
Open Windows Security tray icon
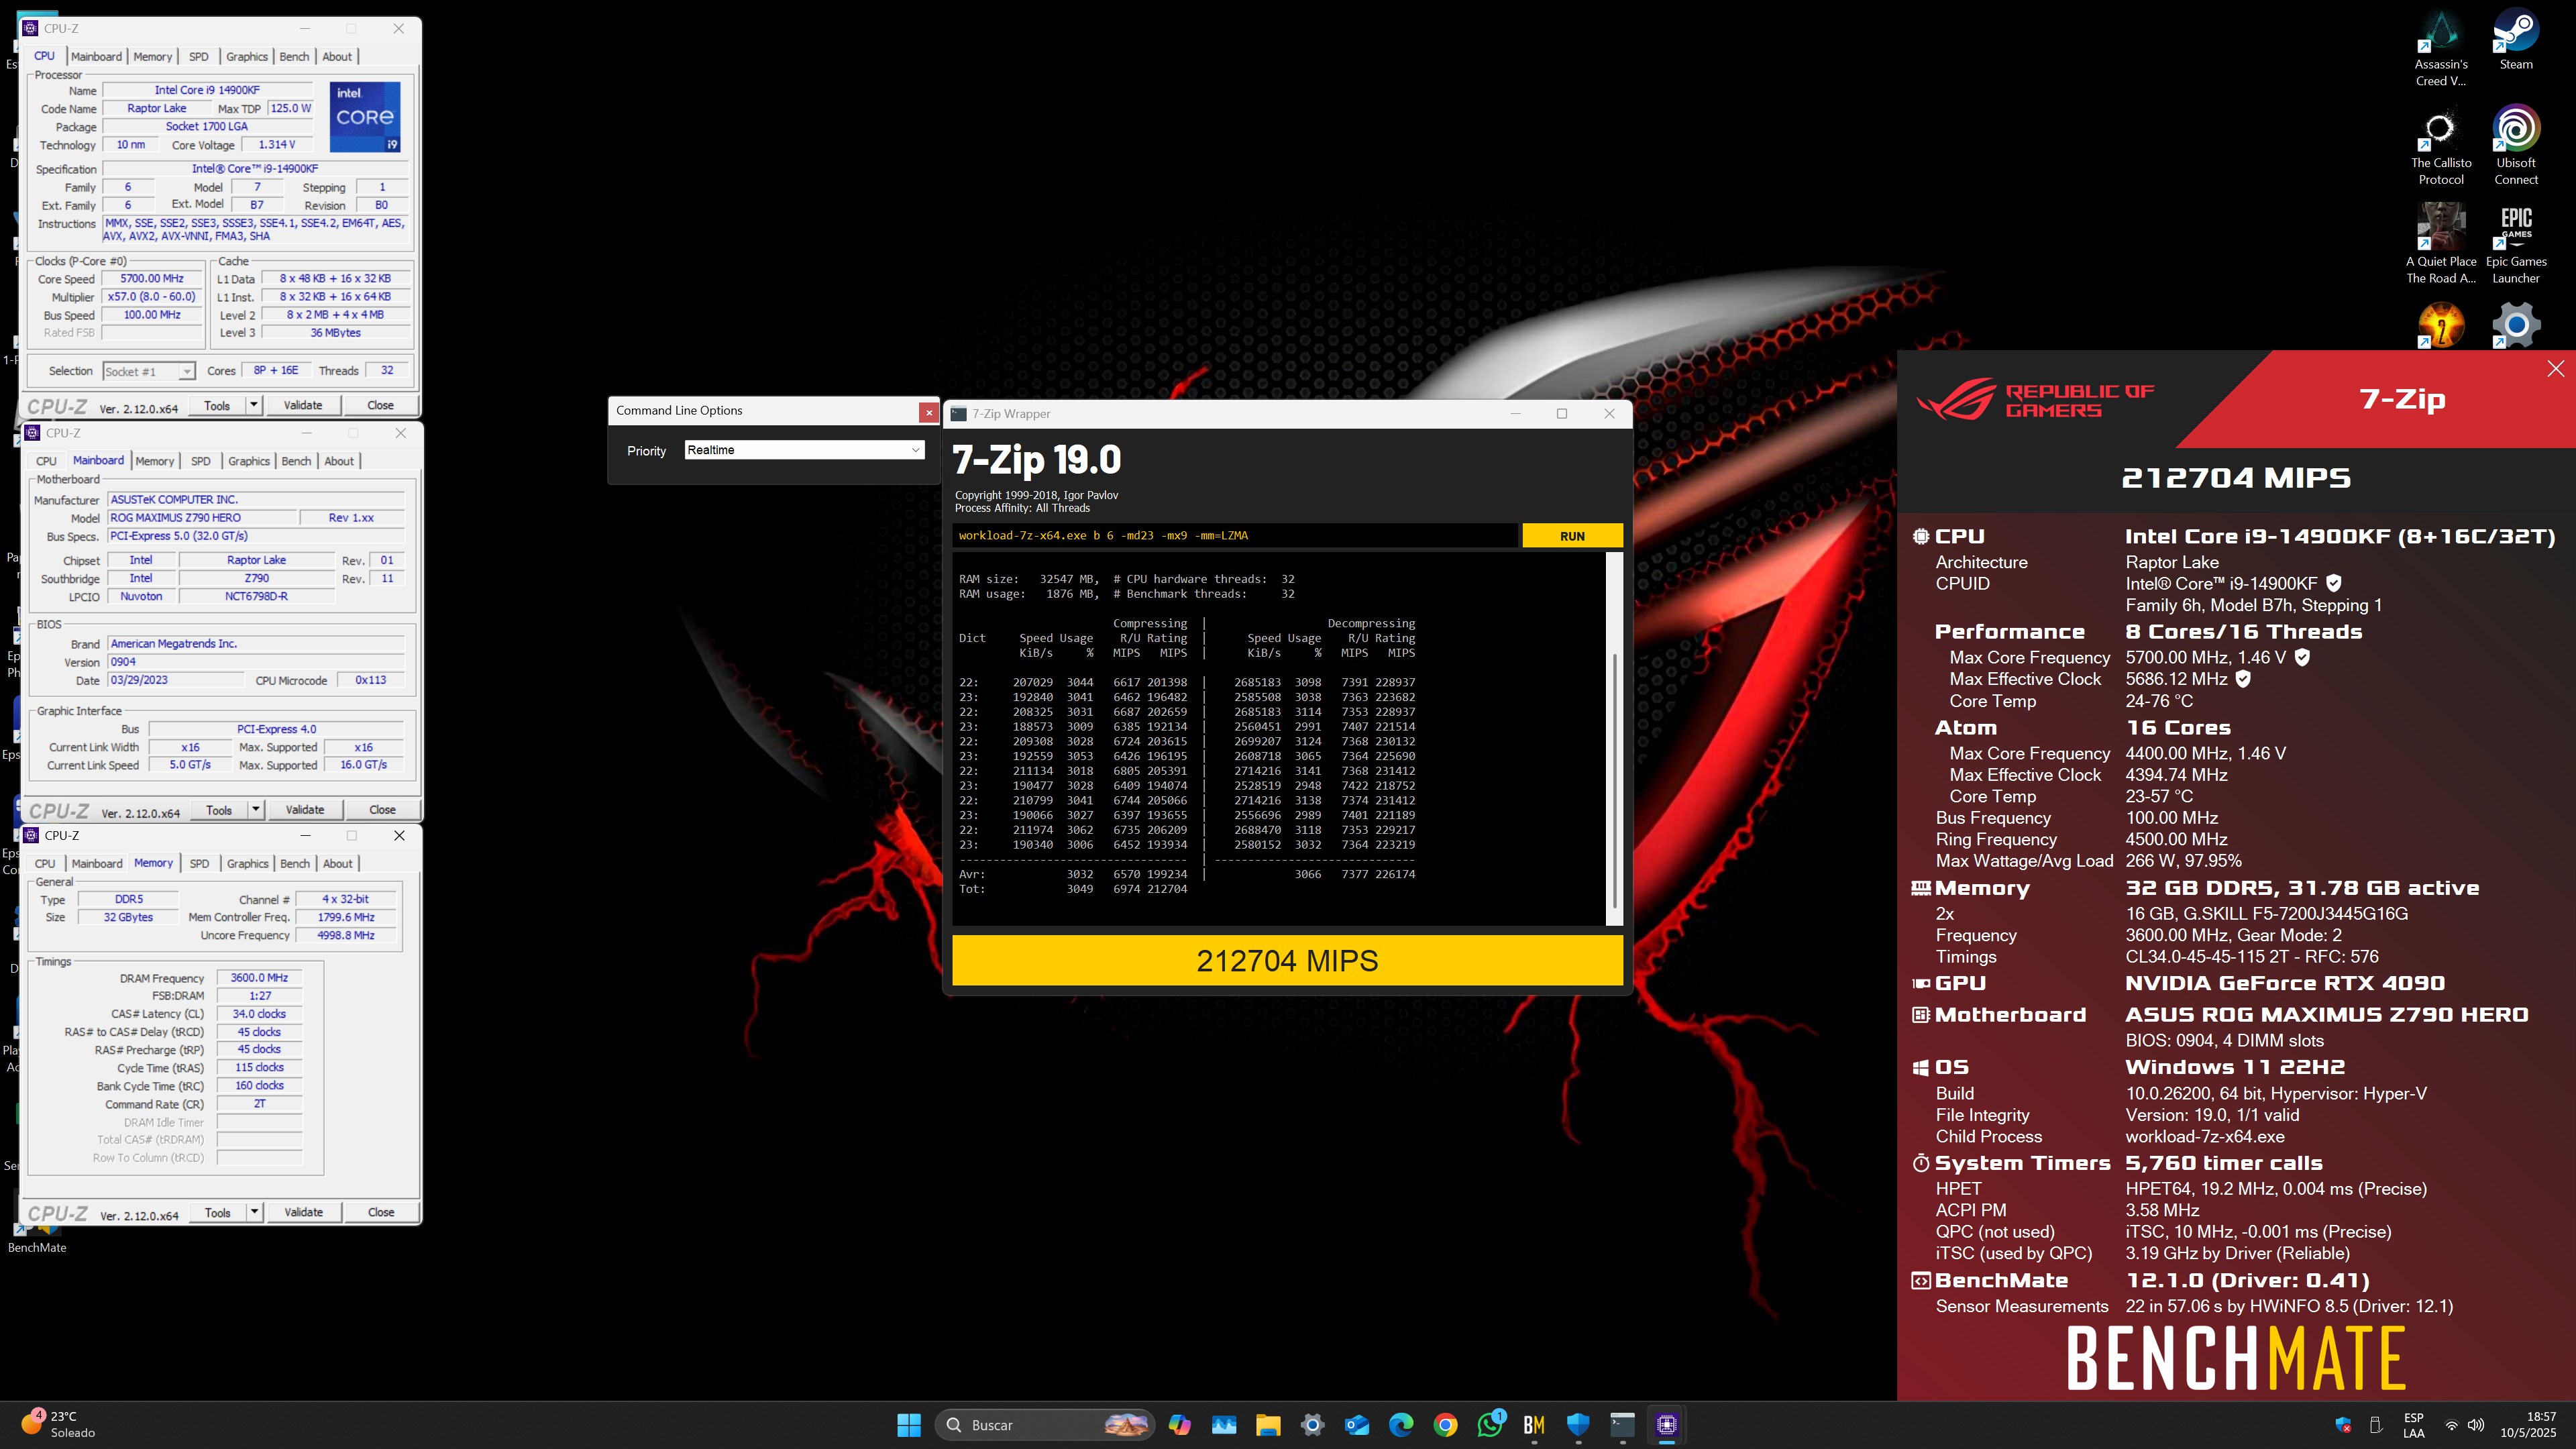2343,1425
